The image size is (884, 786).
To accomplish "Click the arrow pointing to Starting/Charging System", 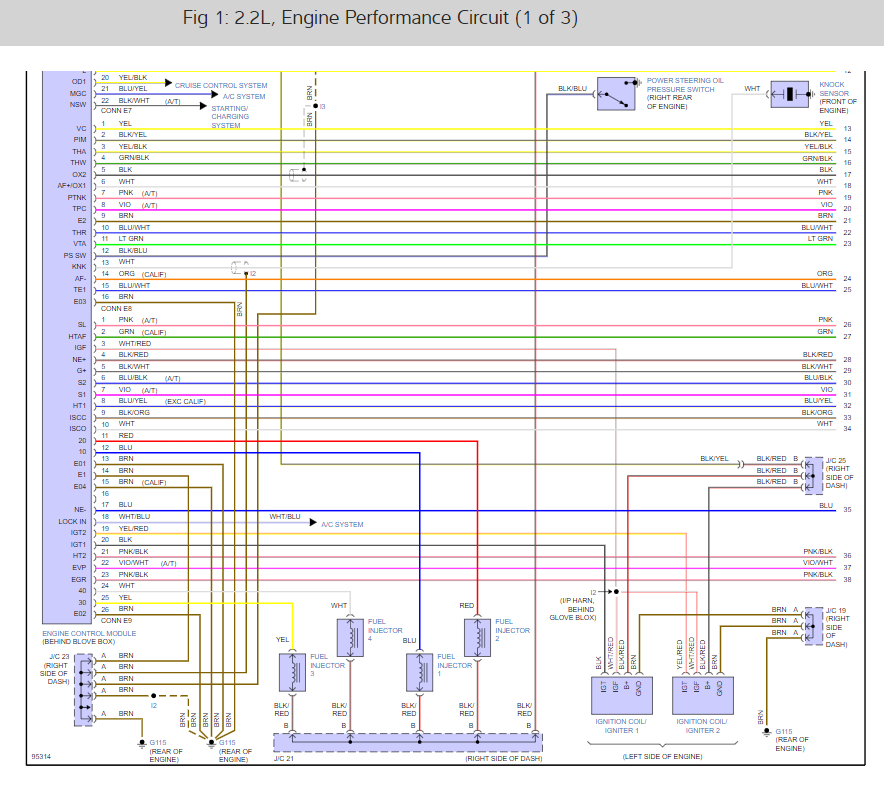I will (203, 106).
